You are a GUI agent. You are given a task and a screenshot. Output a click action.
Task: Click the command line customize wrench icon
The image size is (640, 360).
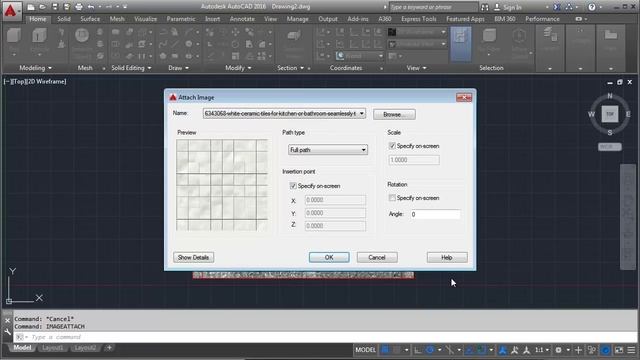(x=8, y=332)
